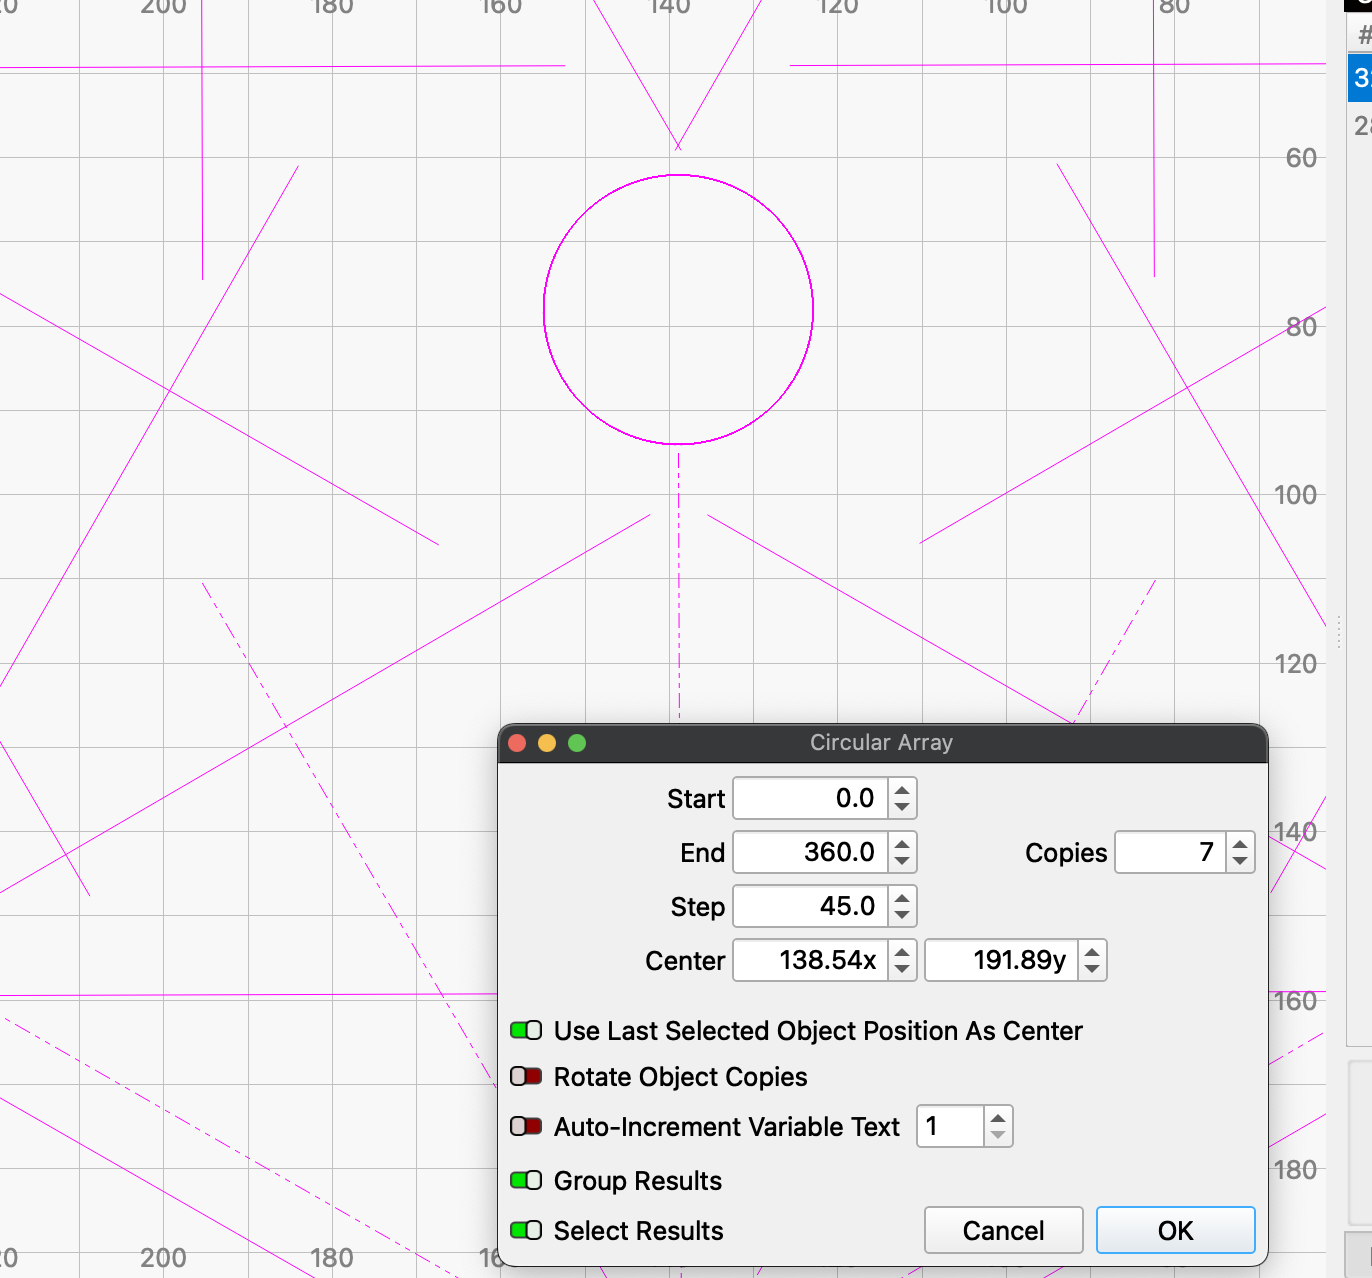1372x1278 pixels.
Task: Increase the Center X value using its stepper
Action: 902,953
